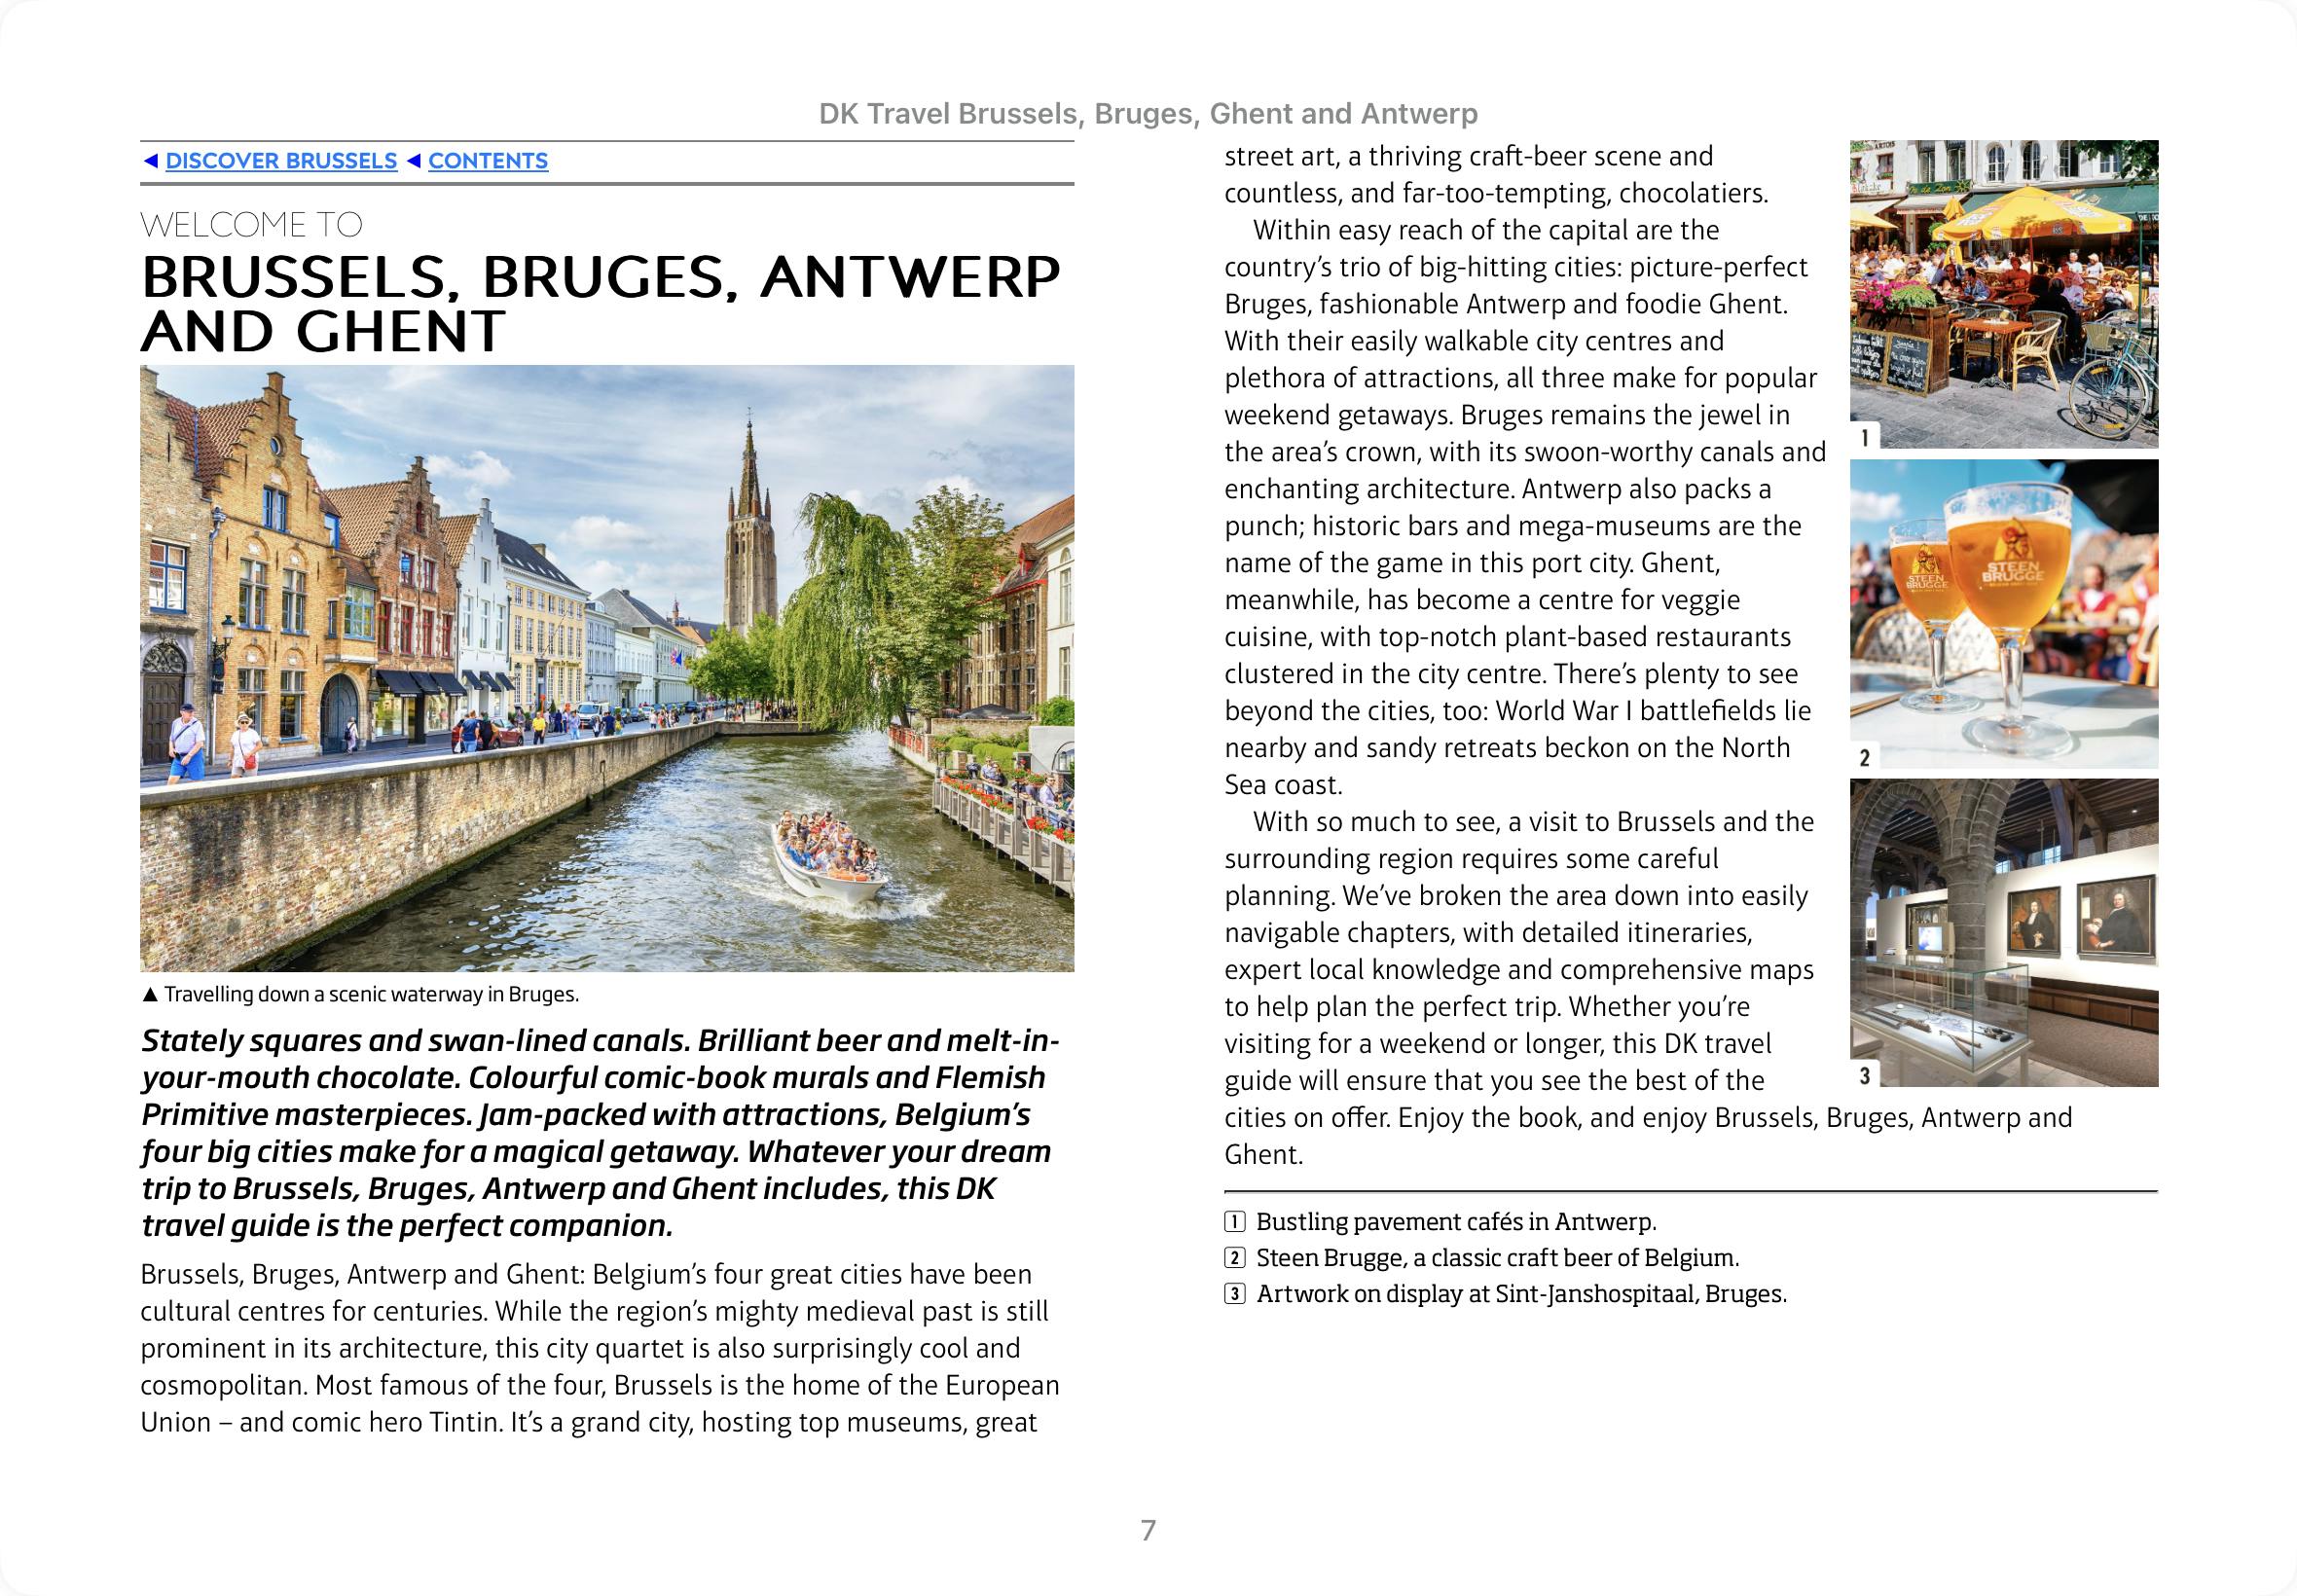The image size is (2297, 1596).
Task: Click the 'Travelling down a scenic waterway' caption
Action: (371, 995)
